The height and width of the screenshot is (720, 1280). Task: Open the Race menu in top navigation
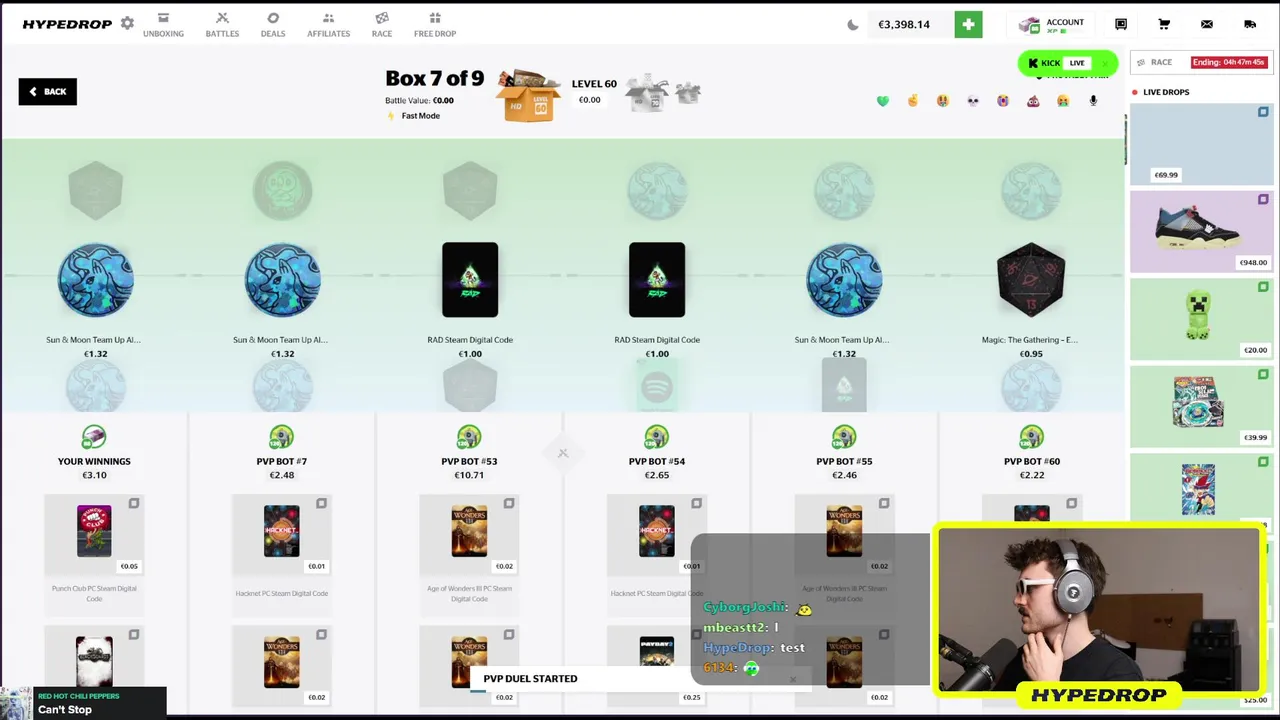click(382, 25)
